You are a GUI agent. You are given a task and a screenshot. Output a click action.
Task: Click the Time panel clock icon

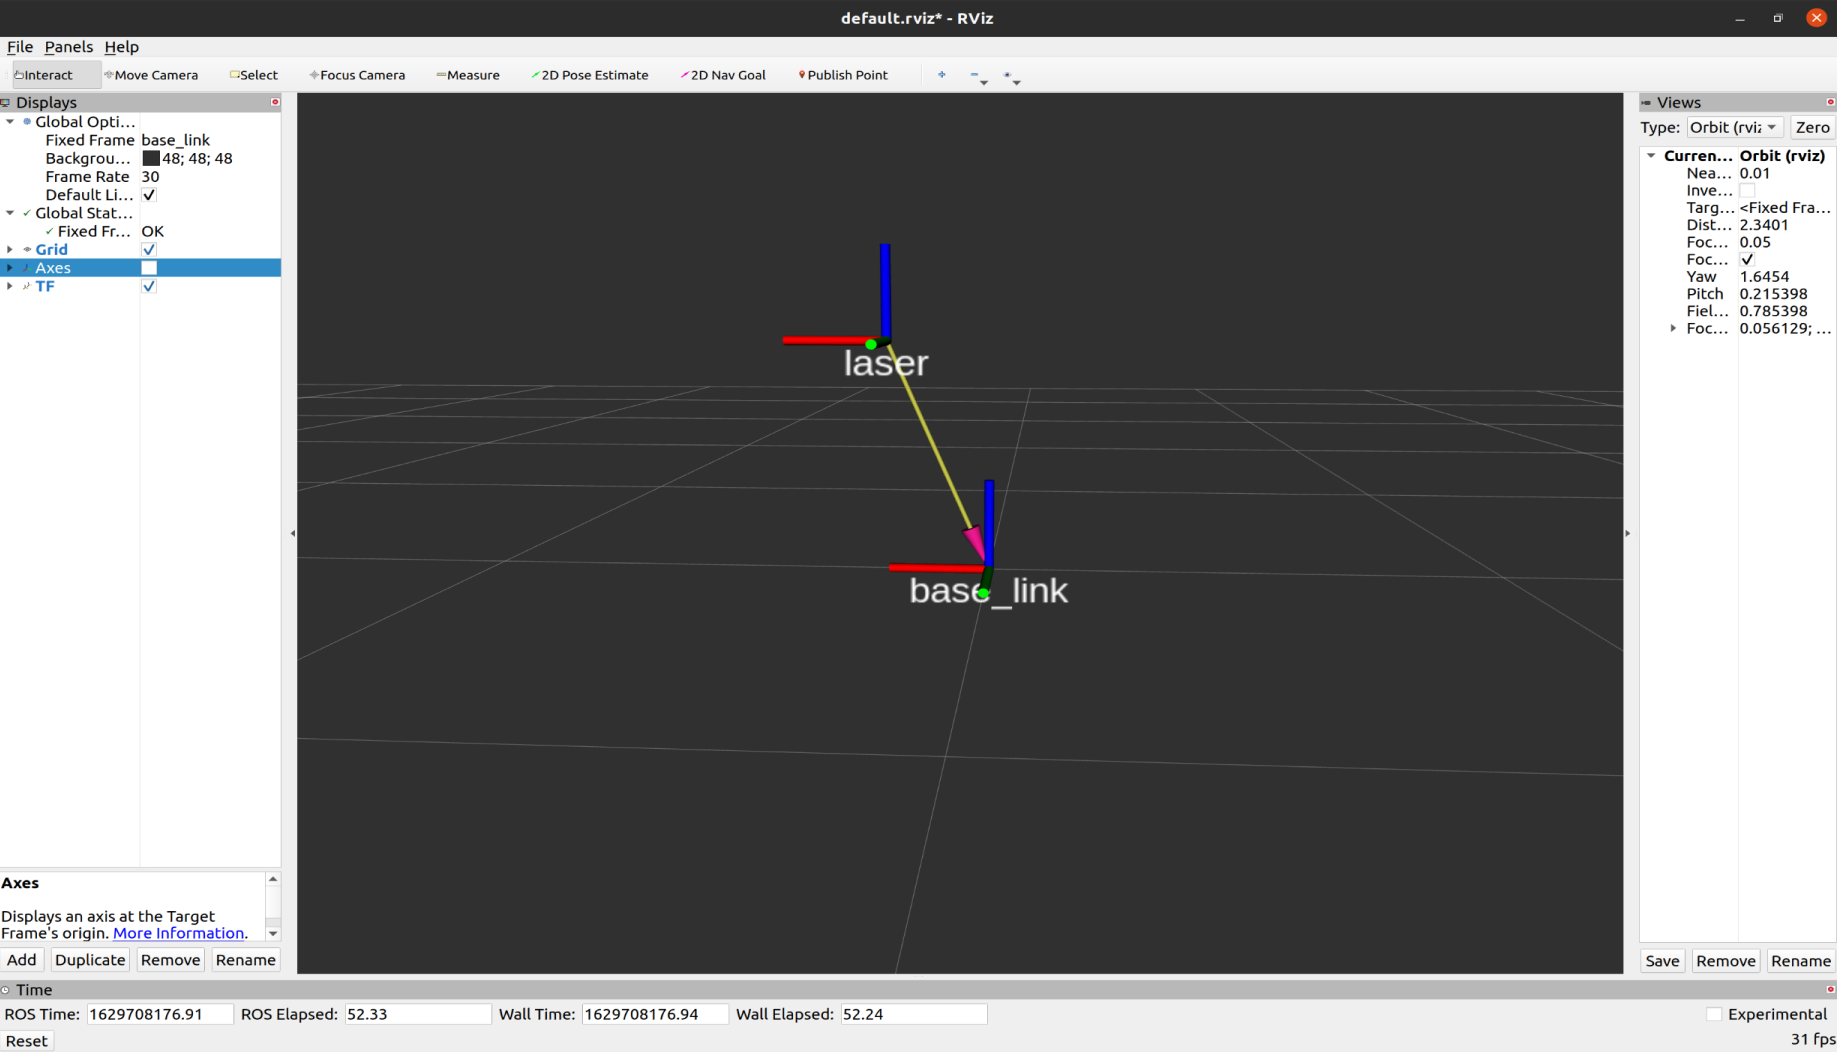pos(6,990)
